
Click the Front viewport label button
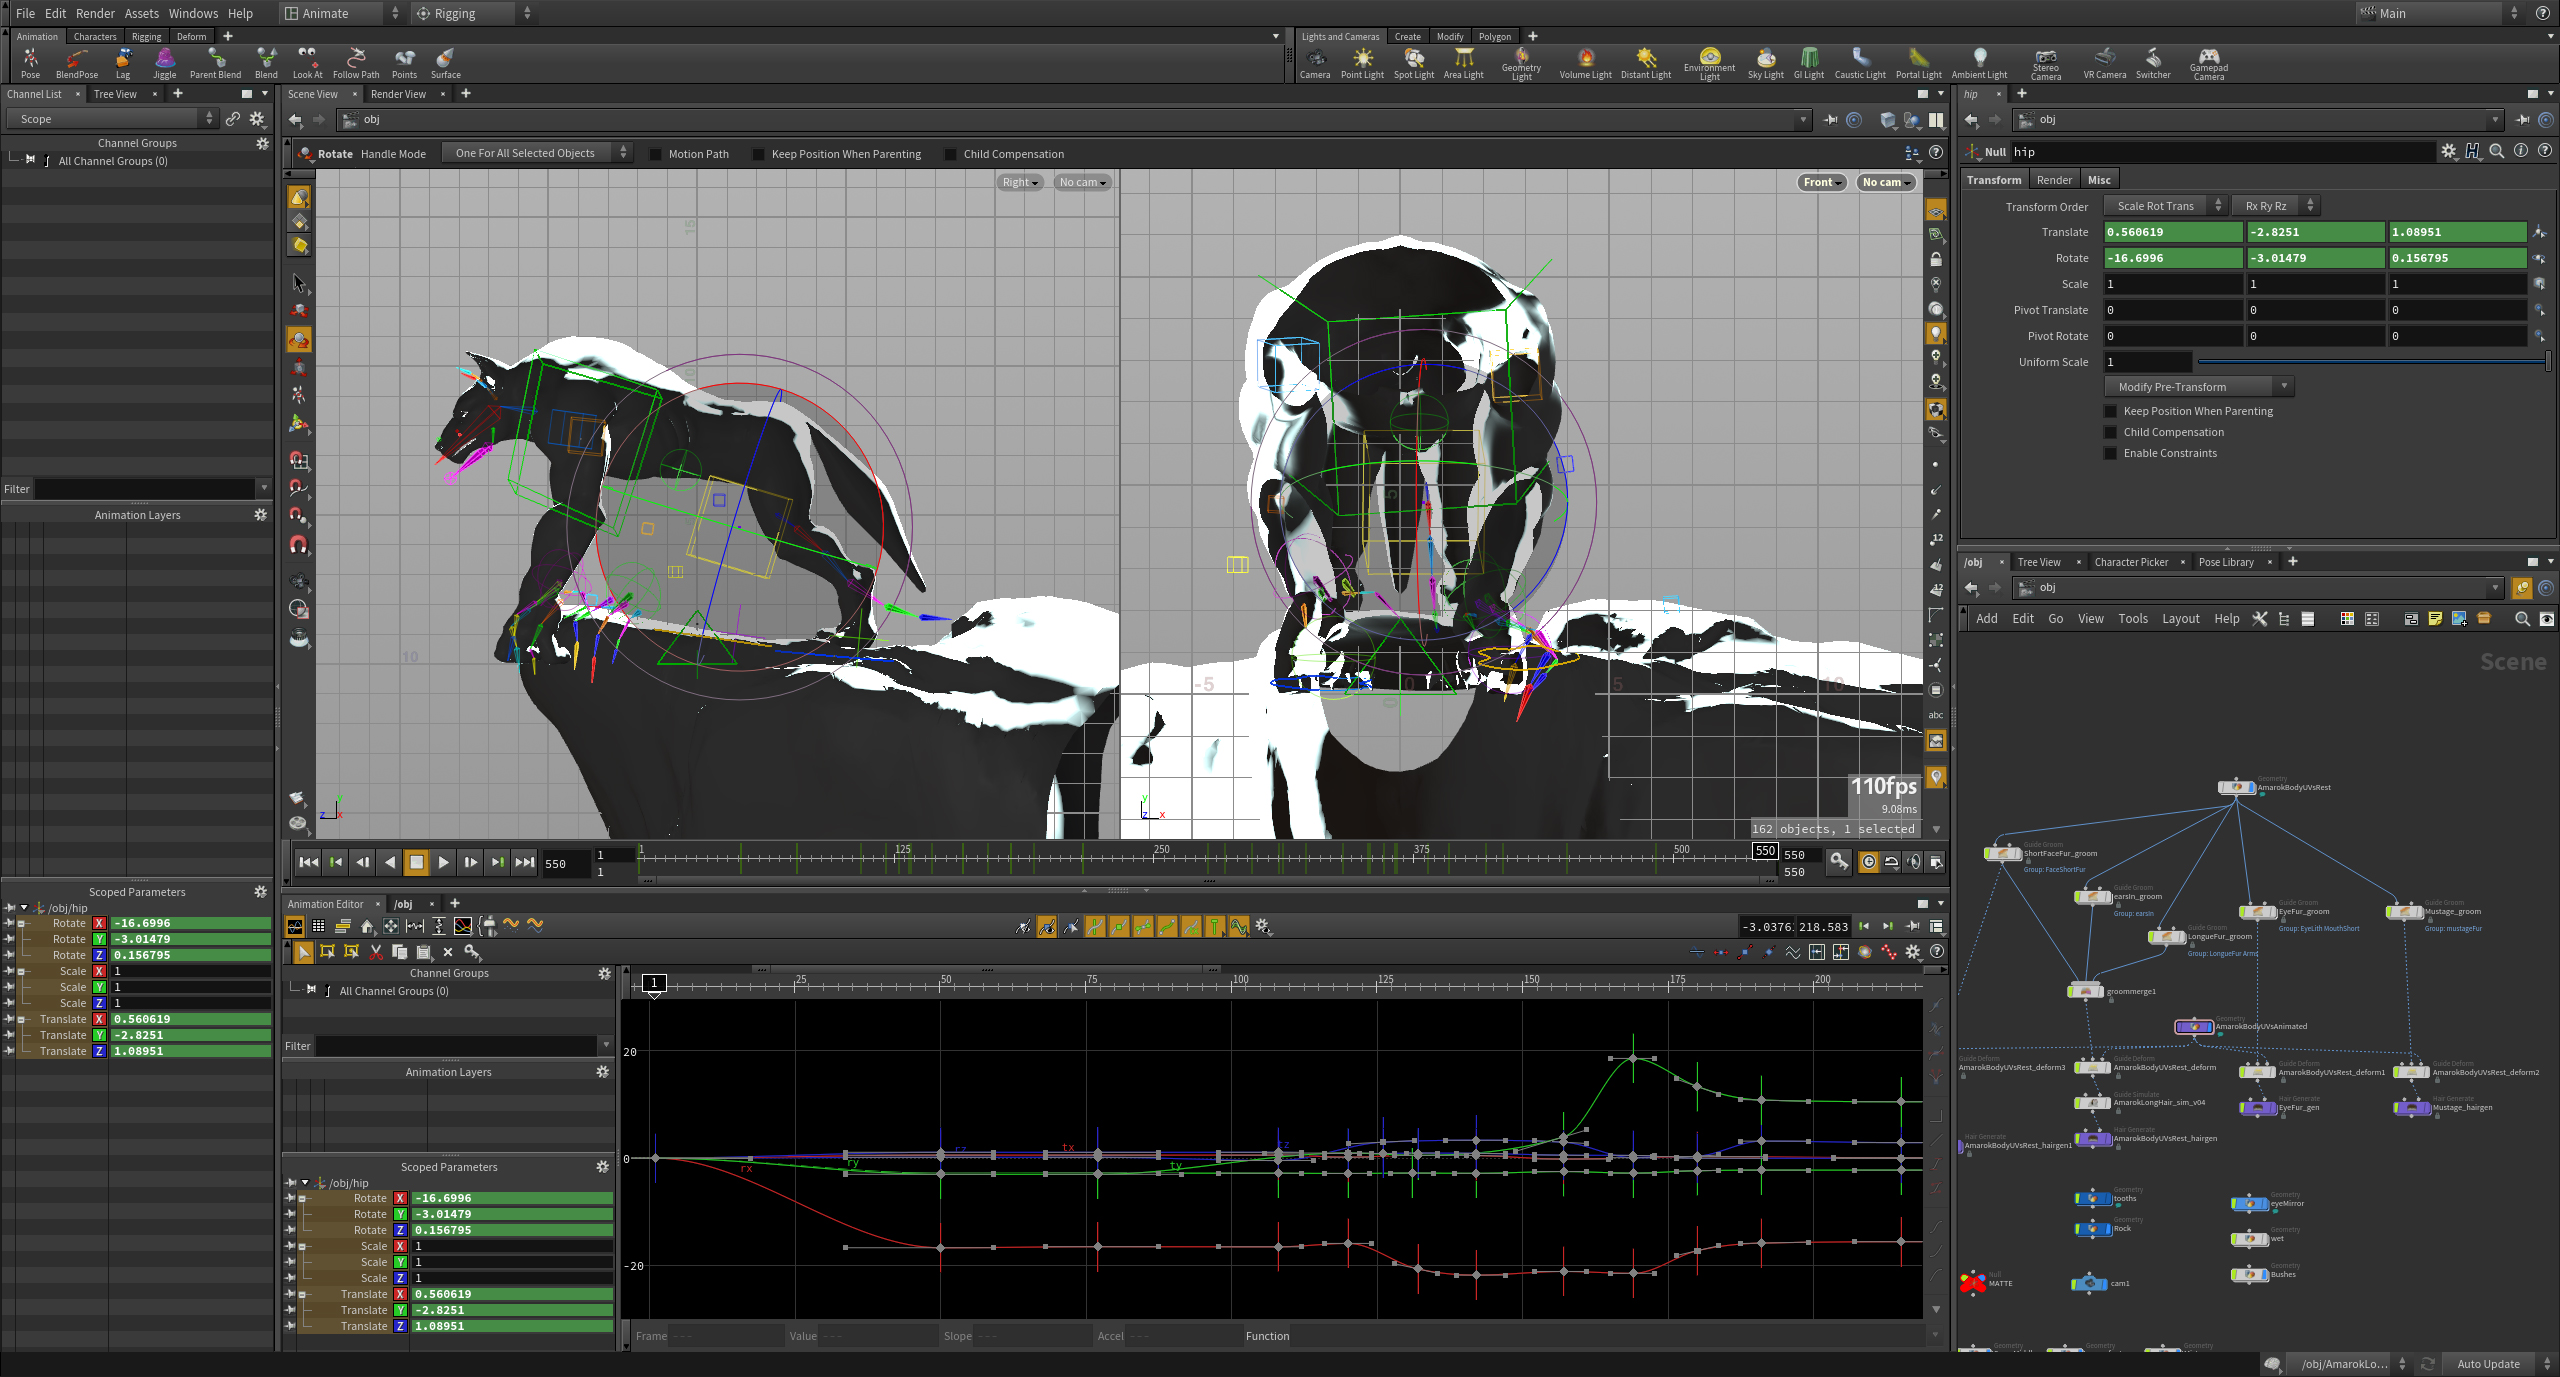[1822, 182]
